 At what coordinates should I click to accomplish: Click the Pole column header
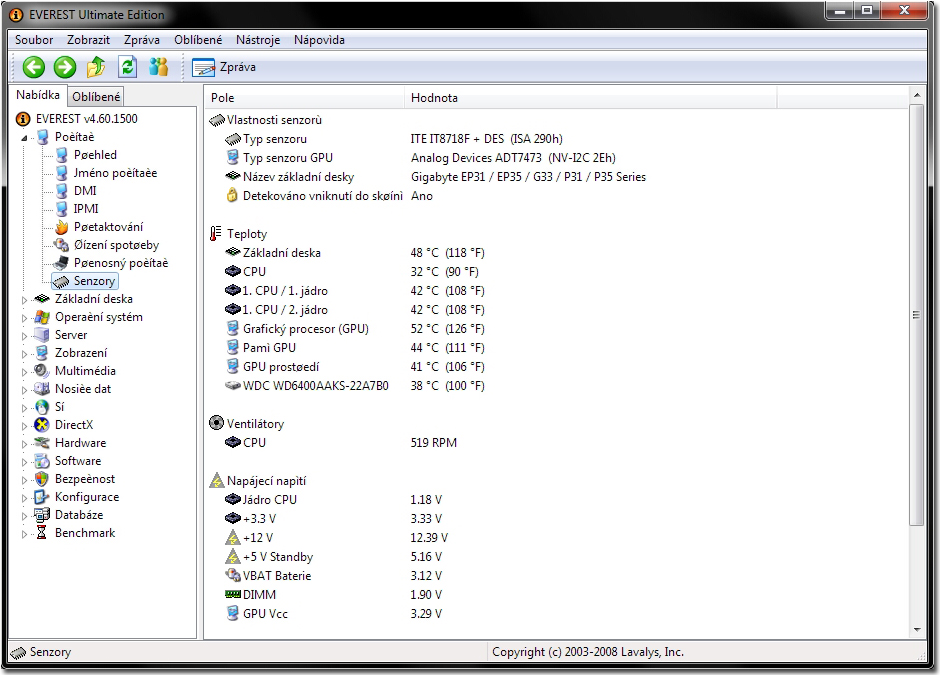[x=222, y=98]
